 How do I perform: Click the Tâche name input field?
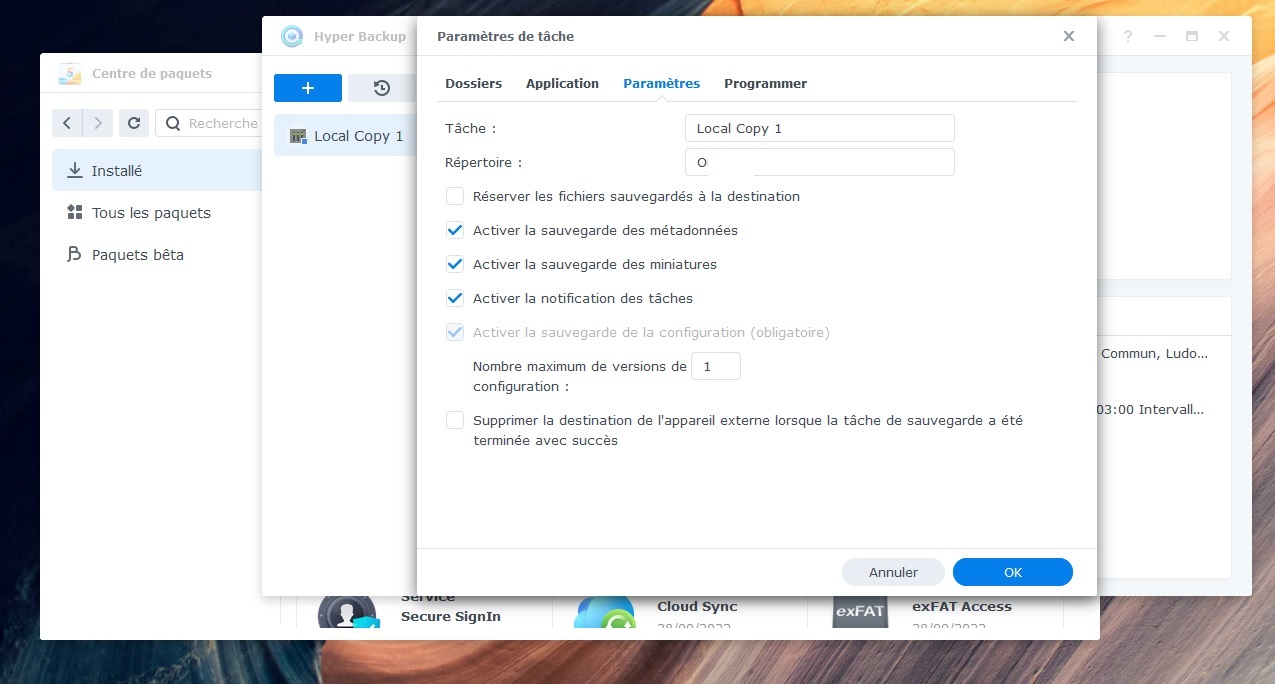[x=820, y=128]
